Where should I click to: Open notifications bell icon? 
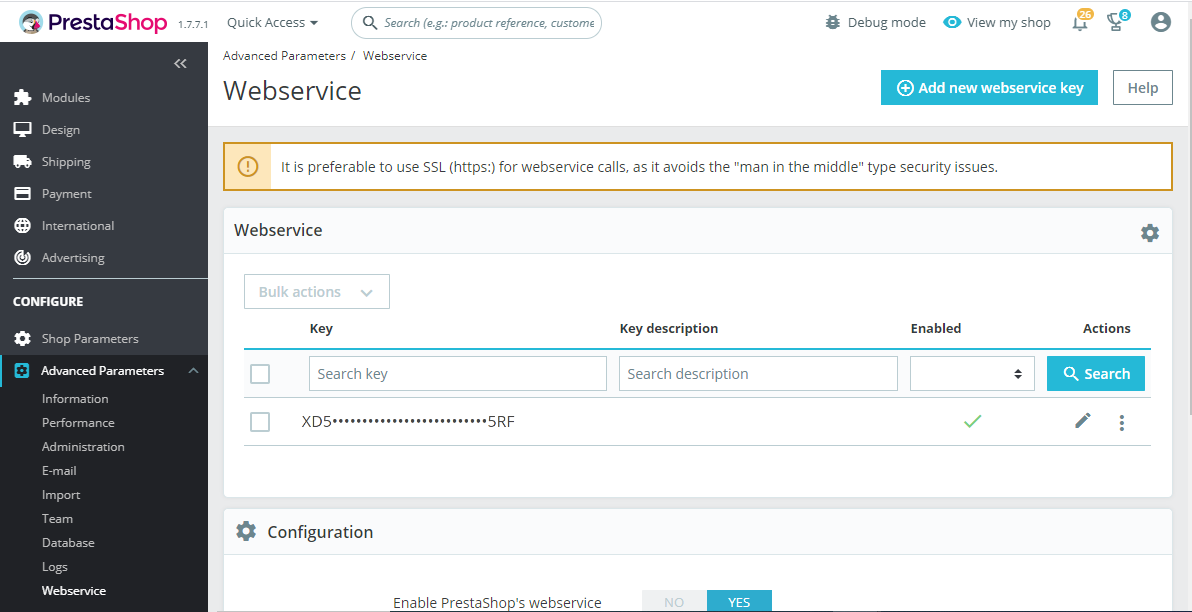click(x=1080, y=21)
